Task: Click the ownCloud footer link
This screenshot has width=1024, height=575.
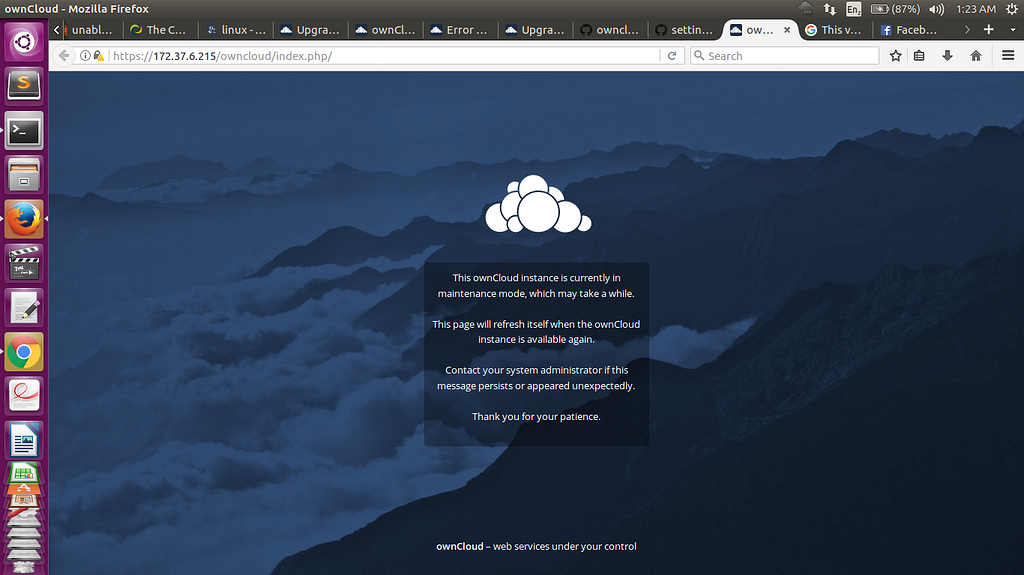Action: pos(460,546)
